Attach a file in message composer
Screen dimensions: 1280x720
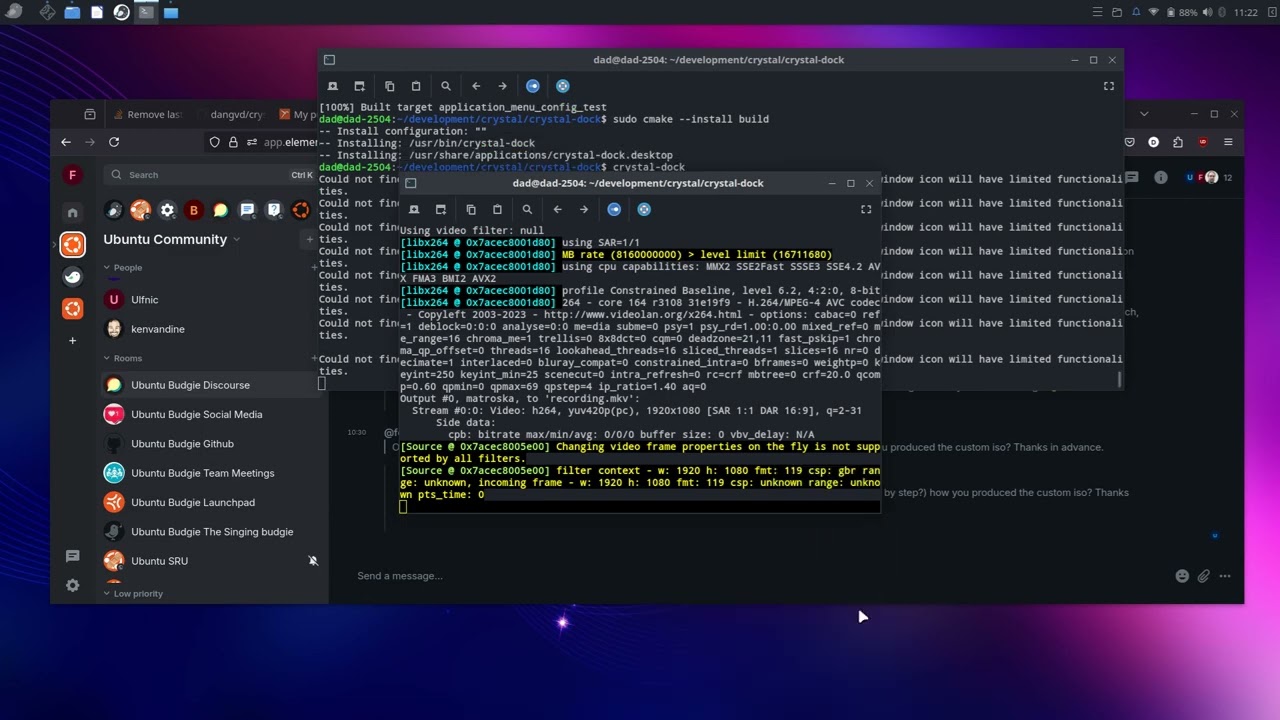point(1204,576)
